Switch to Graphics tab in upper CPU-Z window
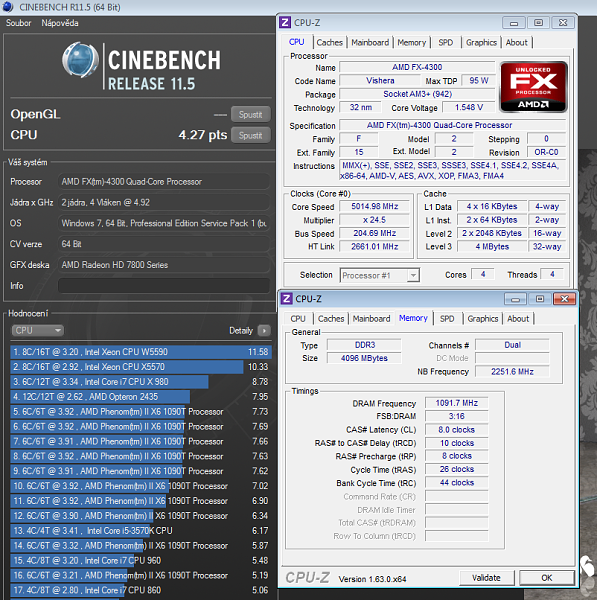597x600 pixels. pos(481,42)
